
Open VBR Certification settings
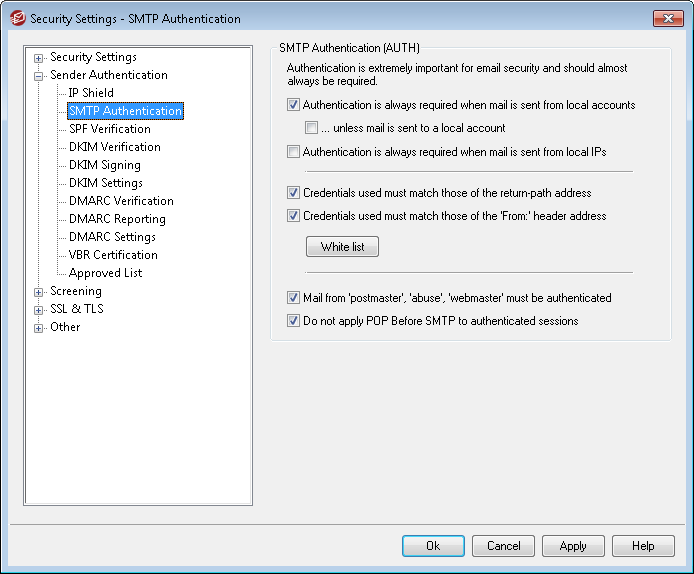pos(113,255)
